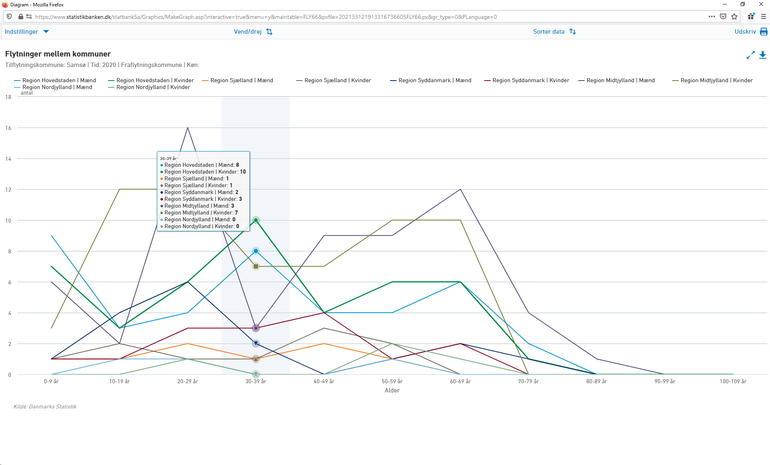Toggle Region Syddanmark | Kvinder legend series
This screenshot has height=465, width=770.
(x=526, y=80)
